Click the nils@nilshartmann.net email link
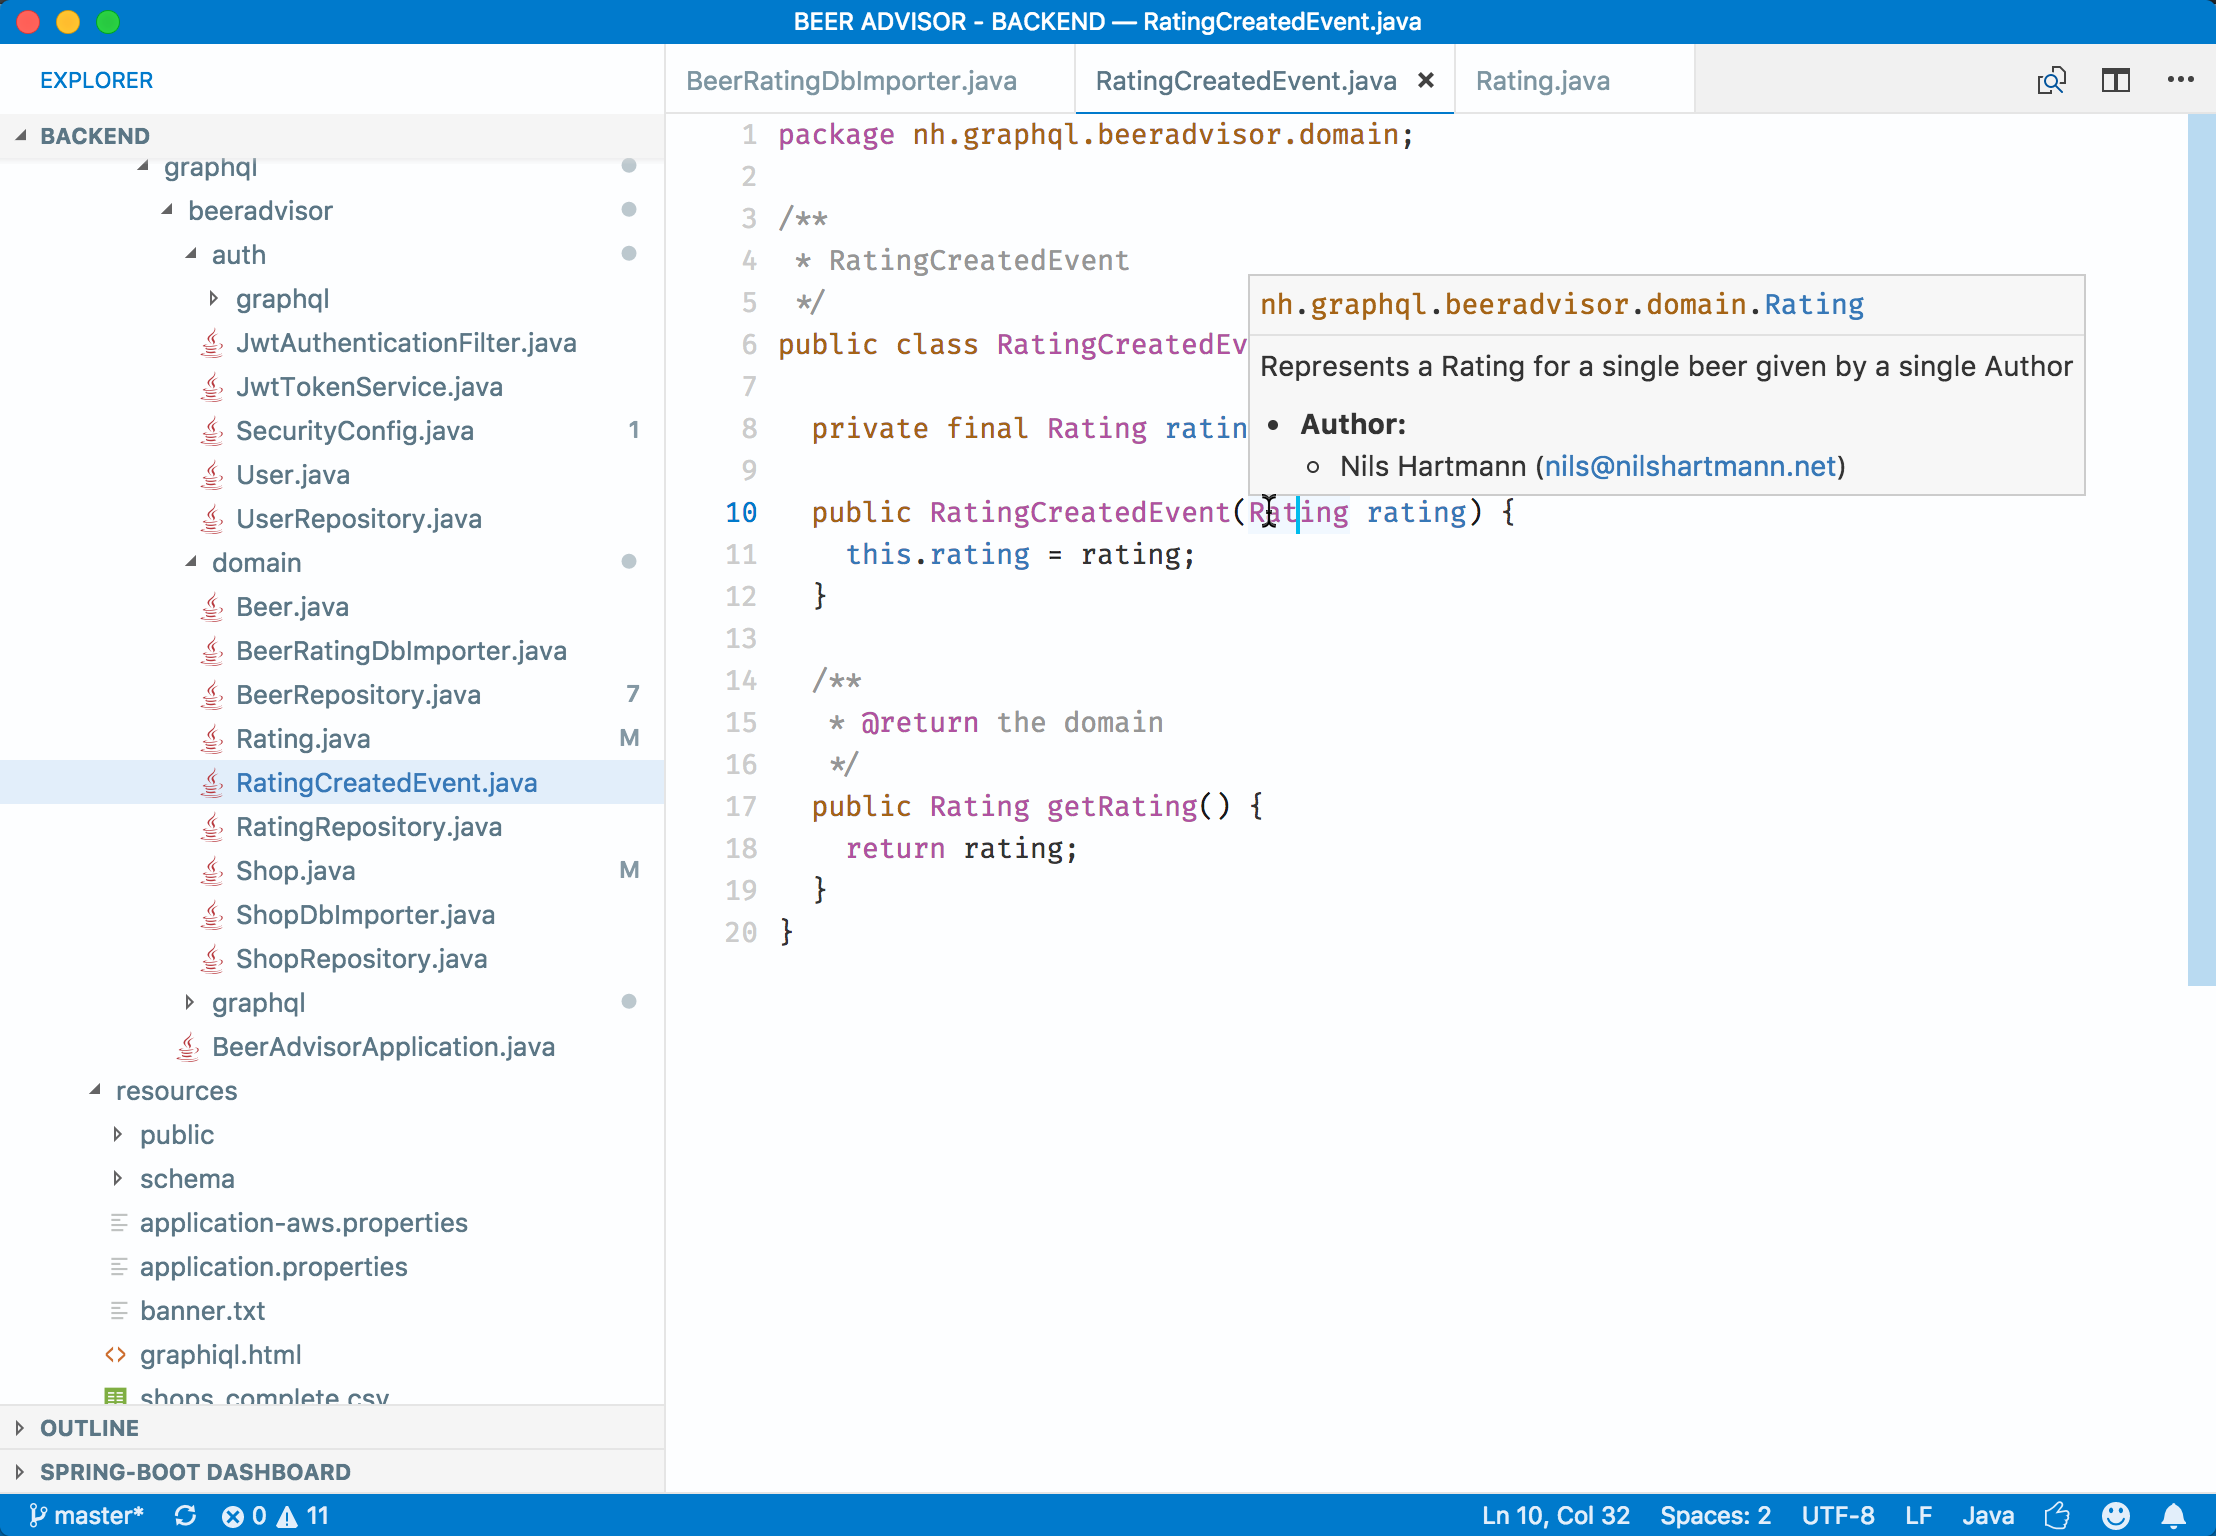This screenshot has width=2216, height=1536. pyautogui.click(x=1690, y=466)
